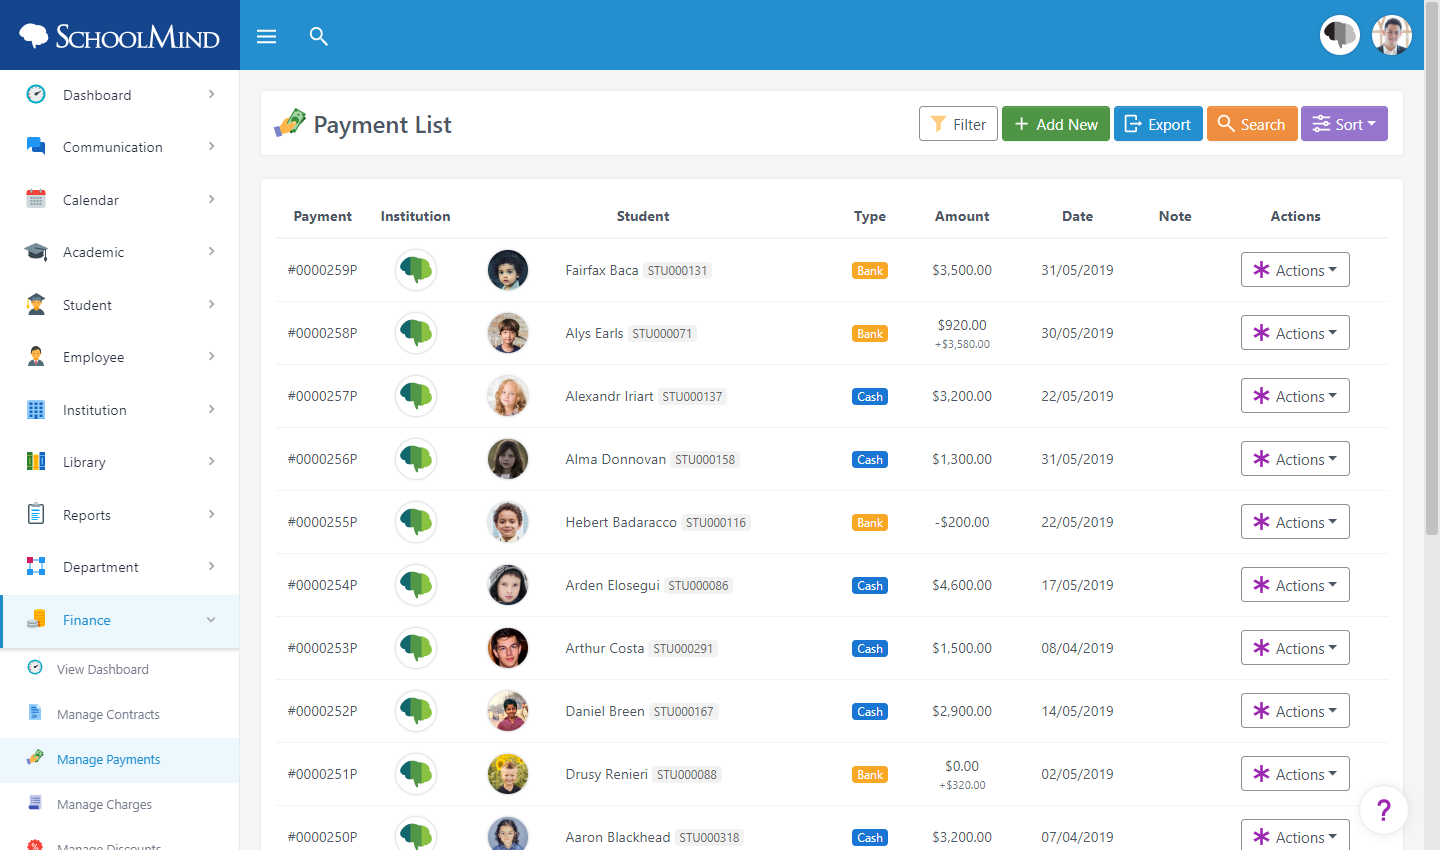The image size is (1440, 850).
Task: Click the orange Search button
Action: [1252, 124]
